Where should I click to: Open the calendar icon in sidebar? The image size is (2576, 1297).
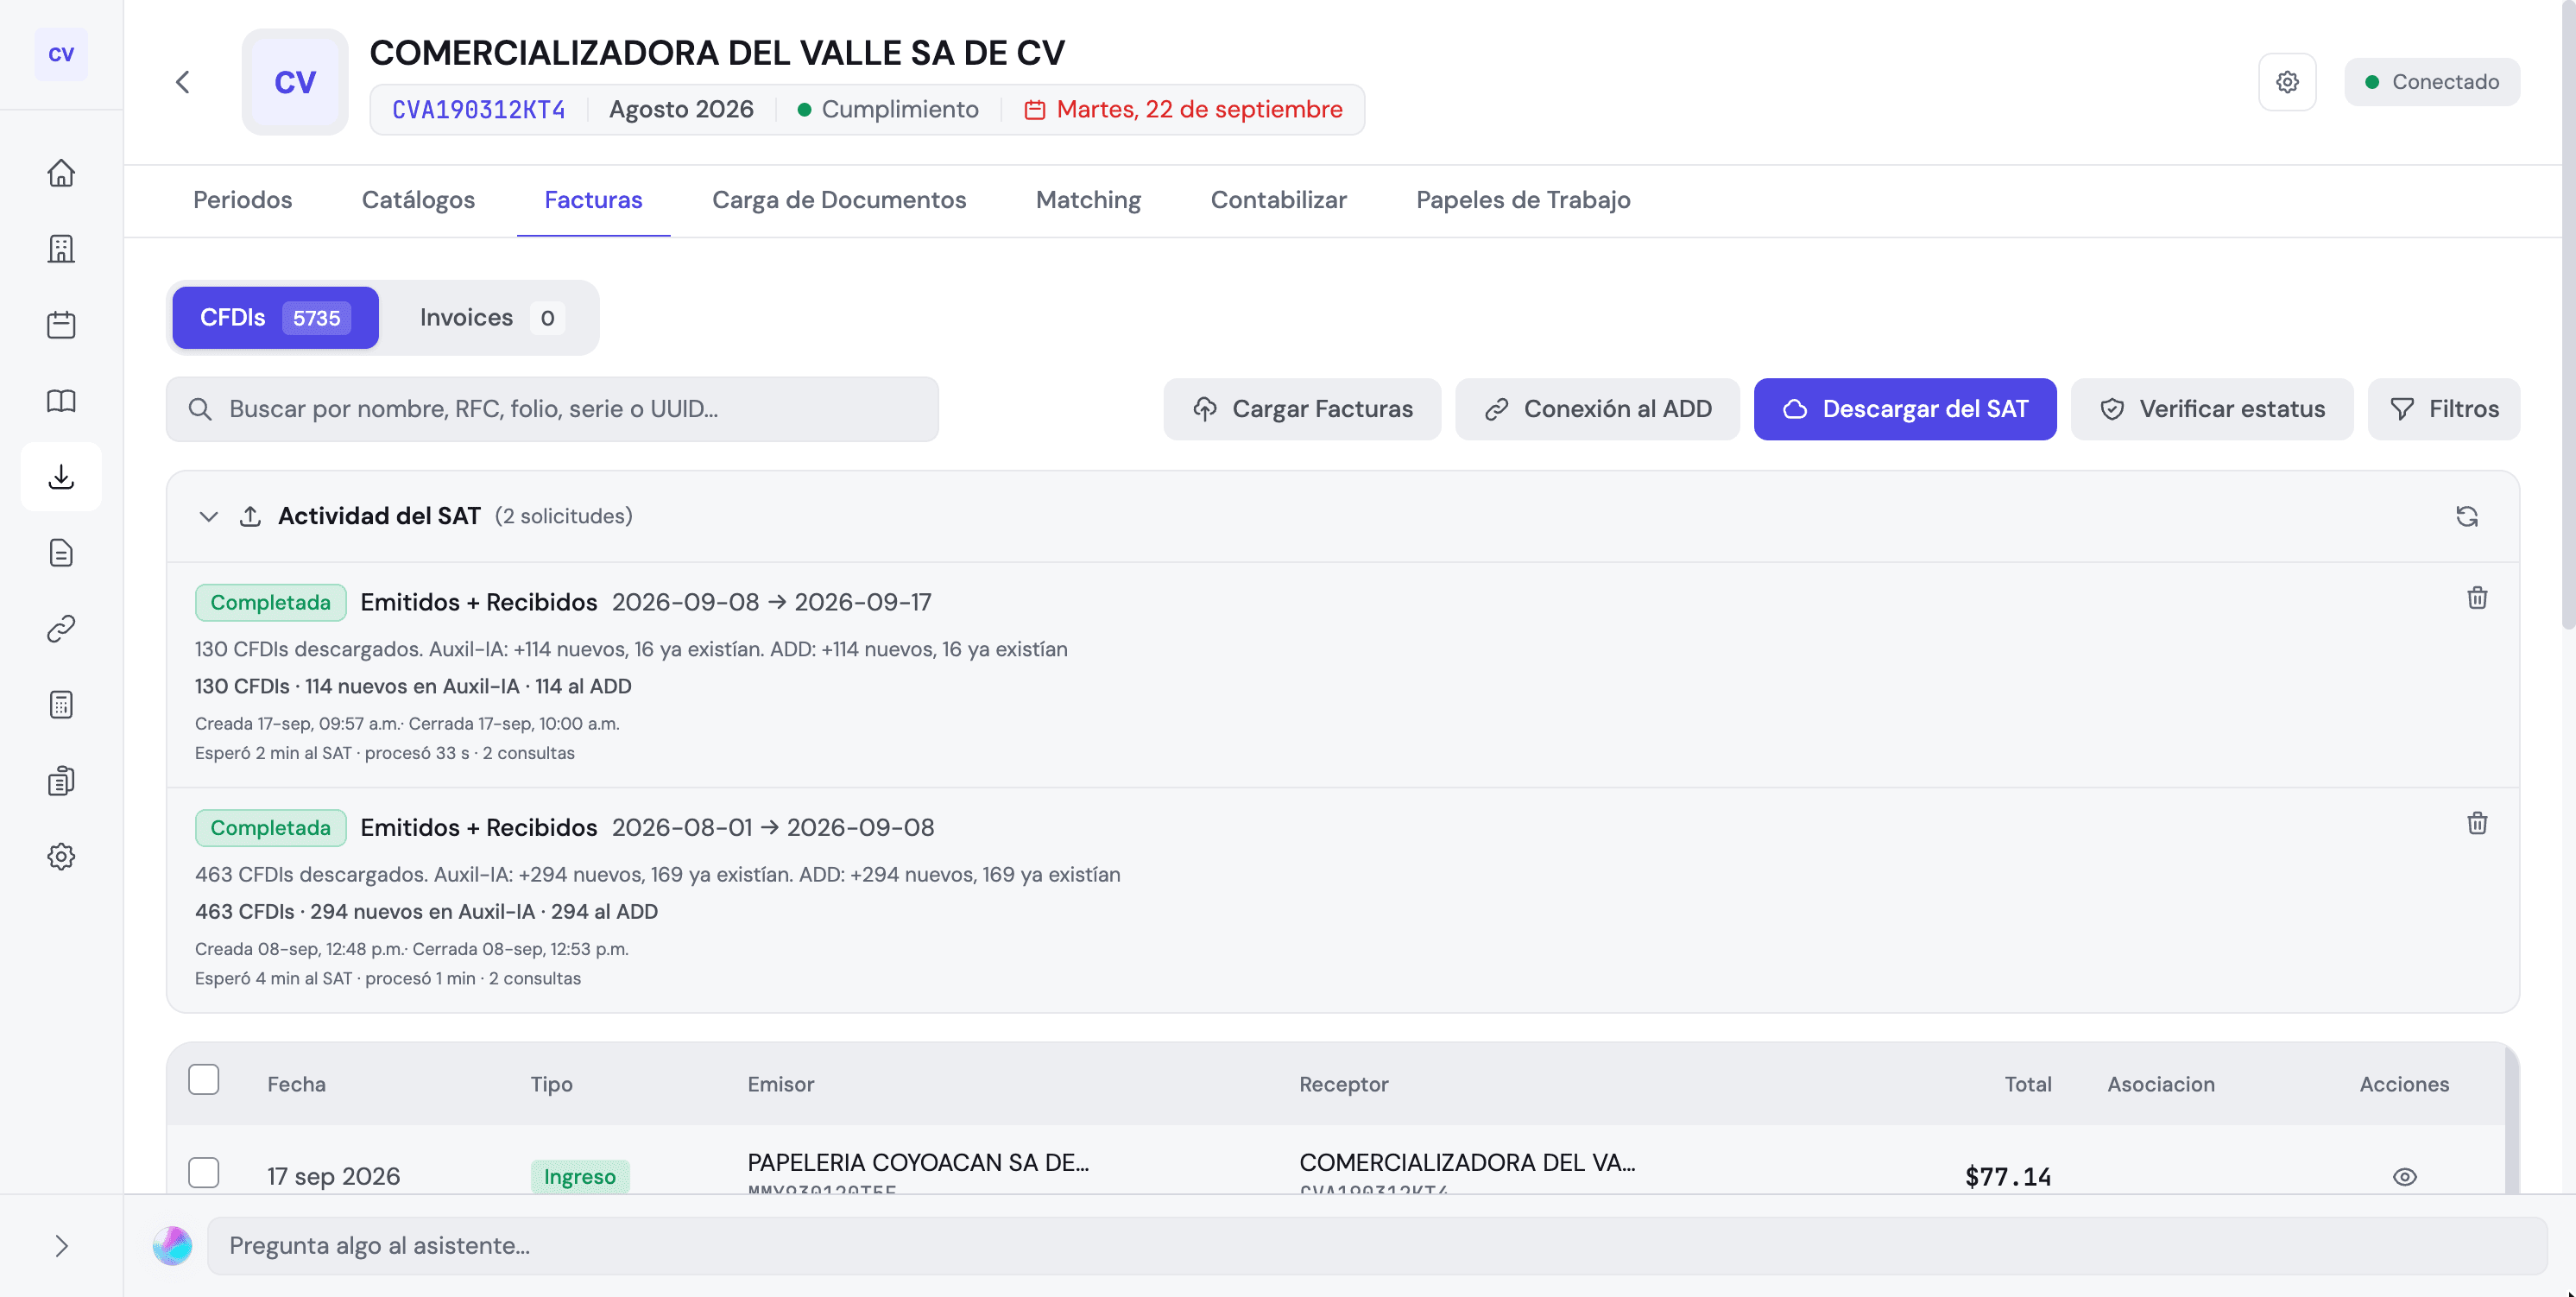pyautogui.click(x=61, y=325)
